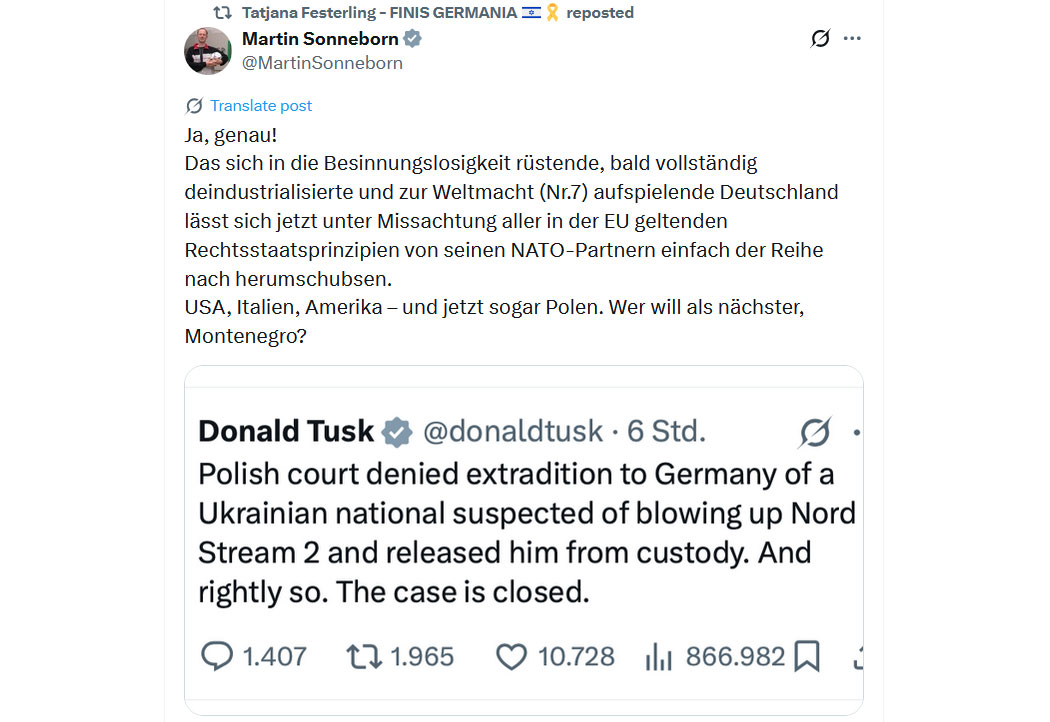Click the repost icon beside Tatjana Festerling

222,13
